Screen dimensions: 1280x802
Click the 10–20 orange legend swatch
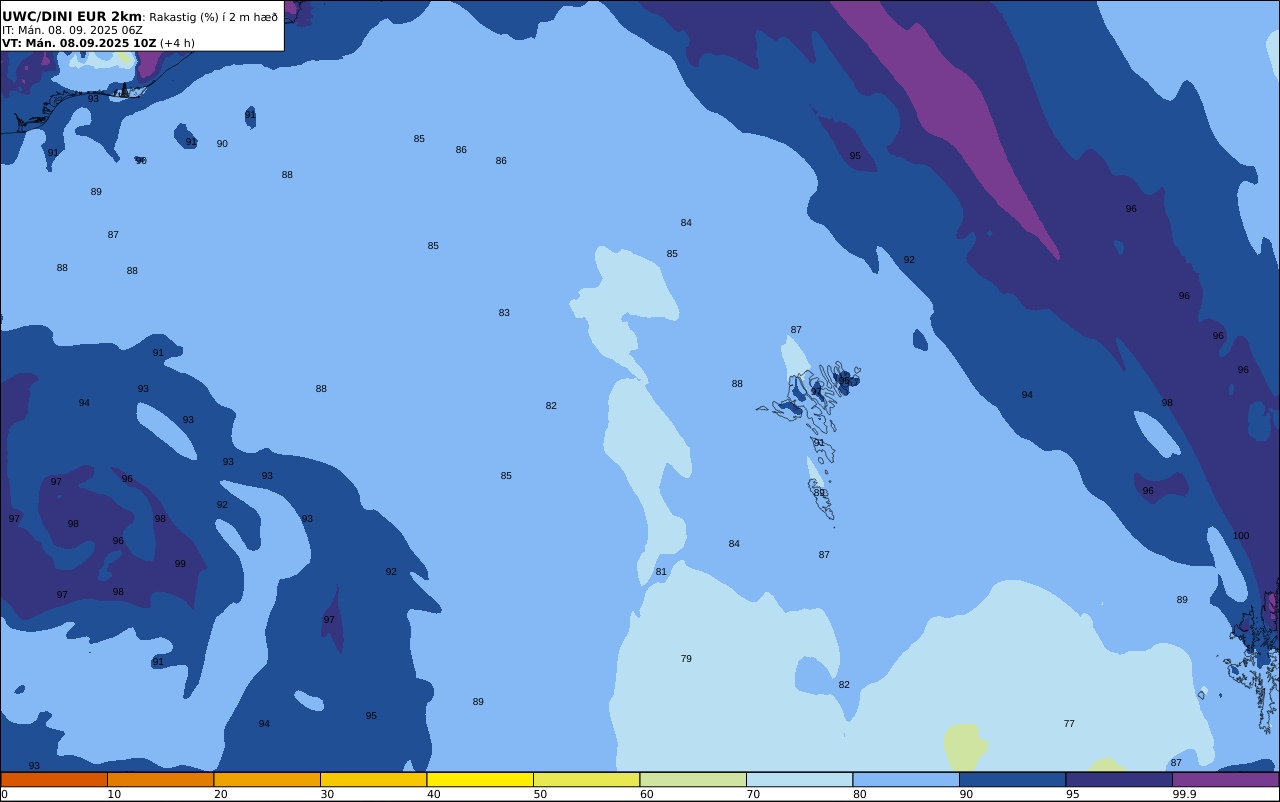(x=160, y=779)
